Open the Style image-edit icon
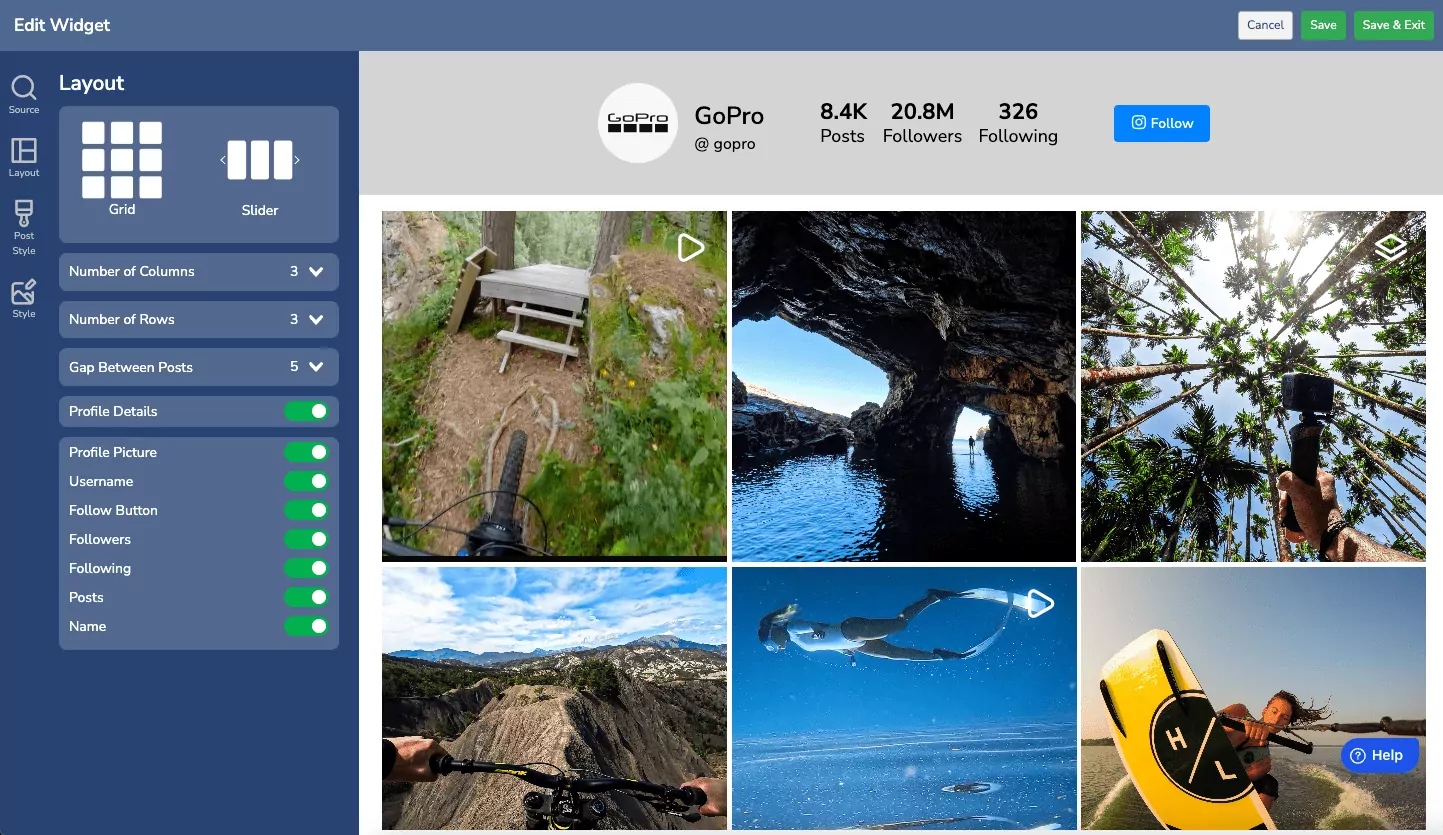1443x835 pixels. point(24,292)
